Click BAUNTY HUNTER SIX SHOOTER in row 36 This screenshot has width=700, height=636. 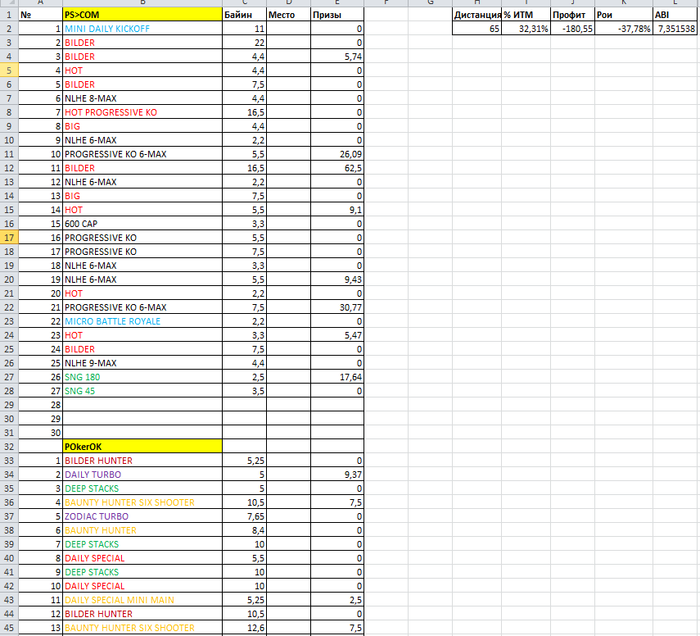pos(142,502)
